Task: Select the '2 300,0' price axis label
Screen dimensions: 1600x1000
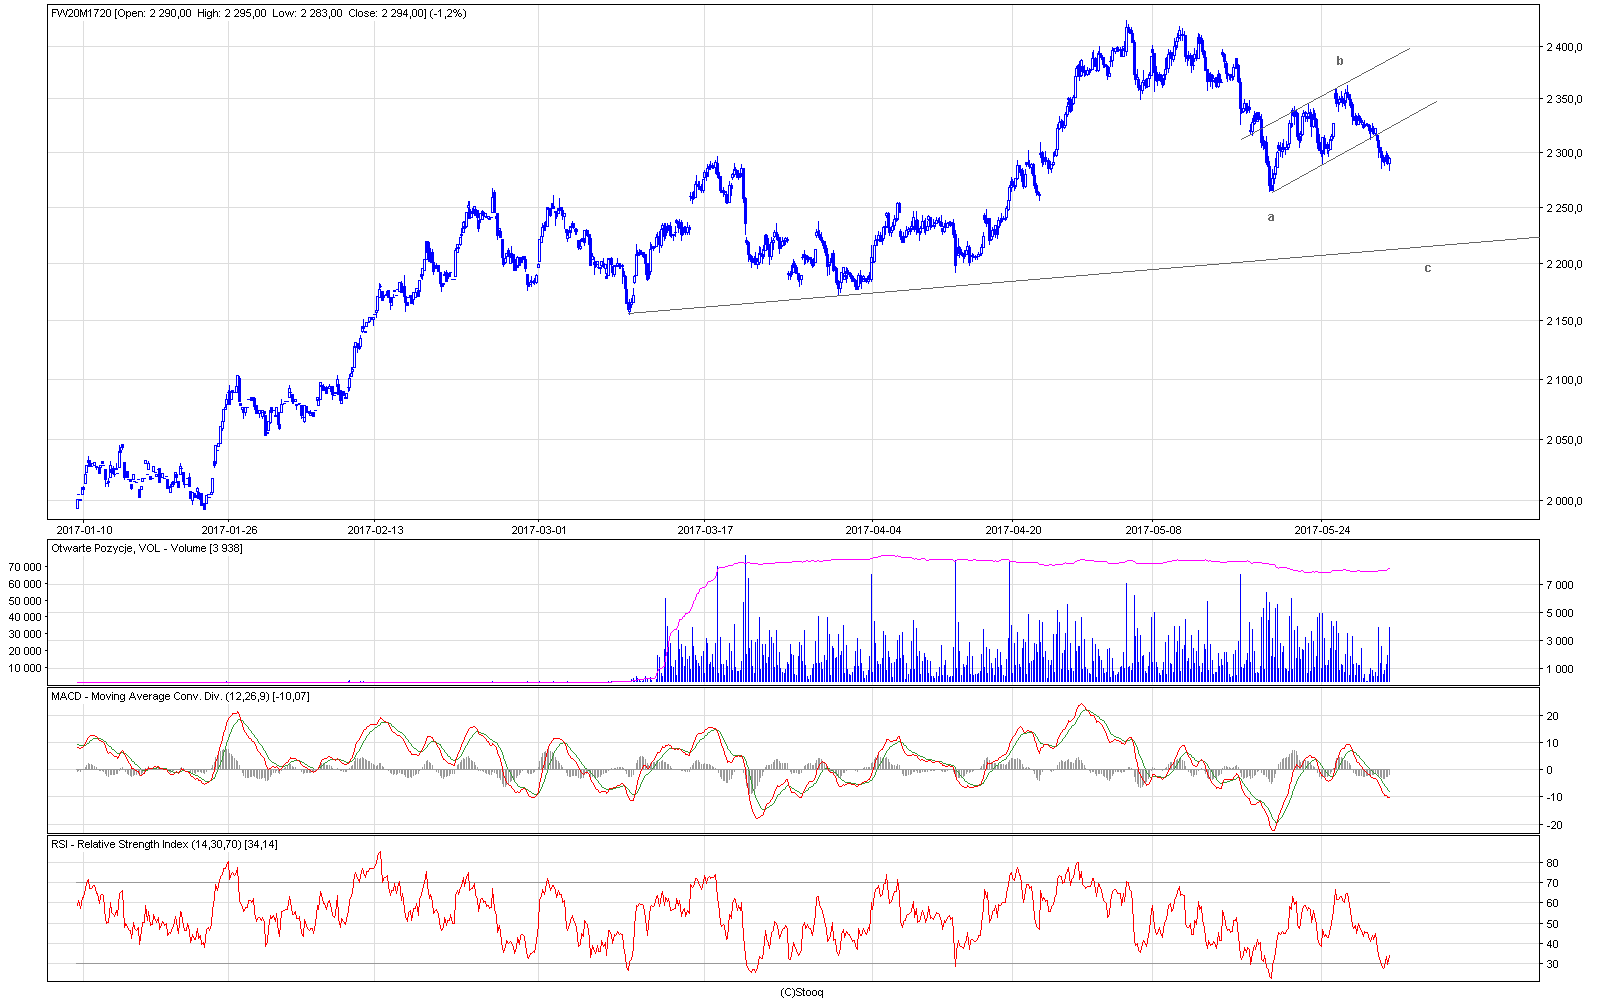Action: [1564, 153]
